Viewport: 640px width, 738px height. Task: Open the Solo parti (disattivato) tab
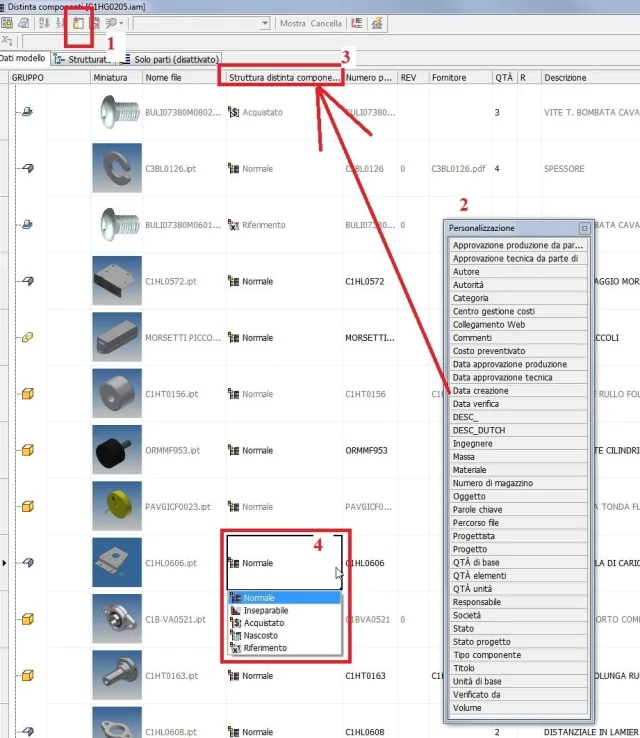pyautogui.click(x=170, y=59)
